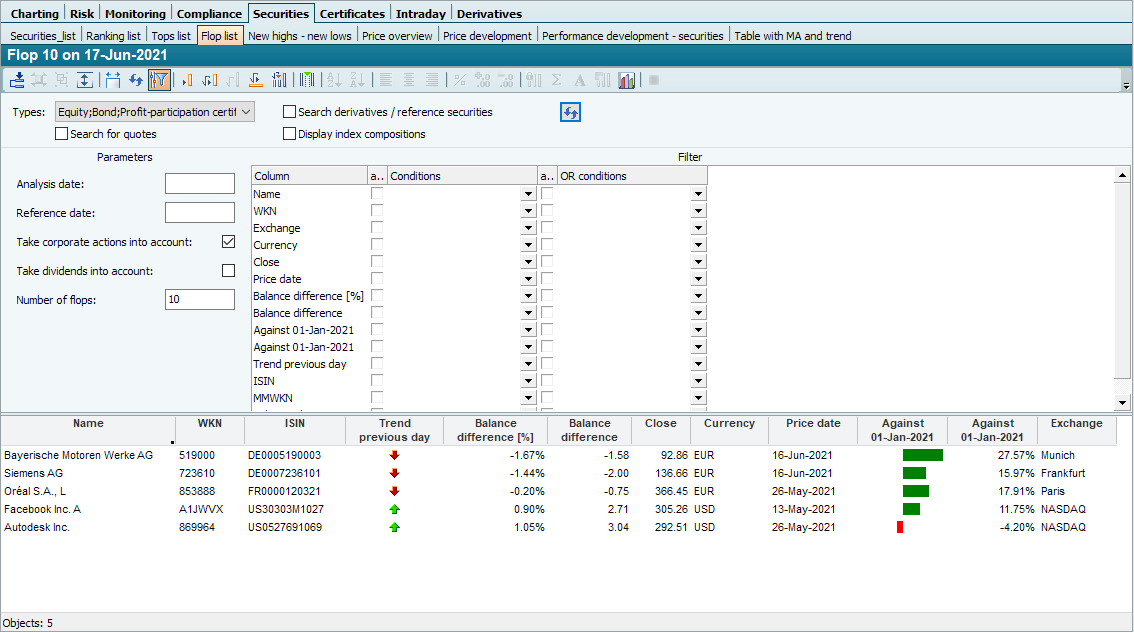Click the Balance difference [%] column header
Viewport: 1134px width, 632px height.
495,430
